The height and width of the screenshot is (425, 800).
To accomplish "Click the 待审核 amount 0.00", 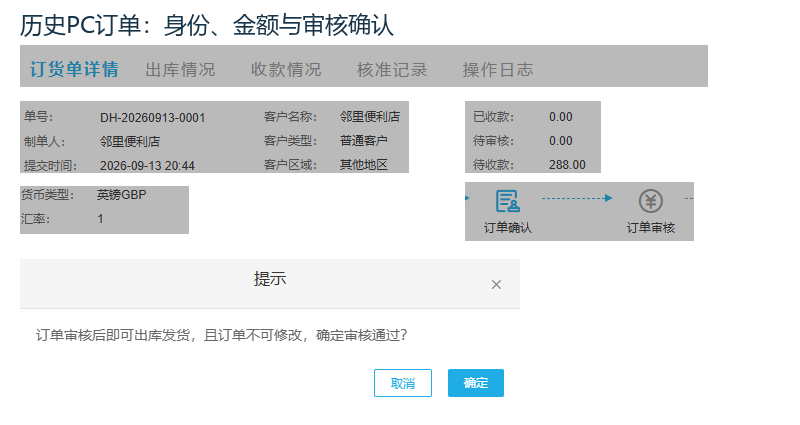I will click(561, 141).
